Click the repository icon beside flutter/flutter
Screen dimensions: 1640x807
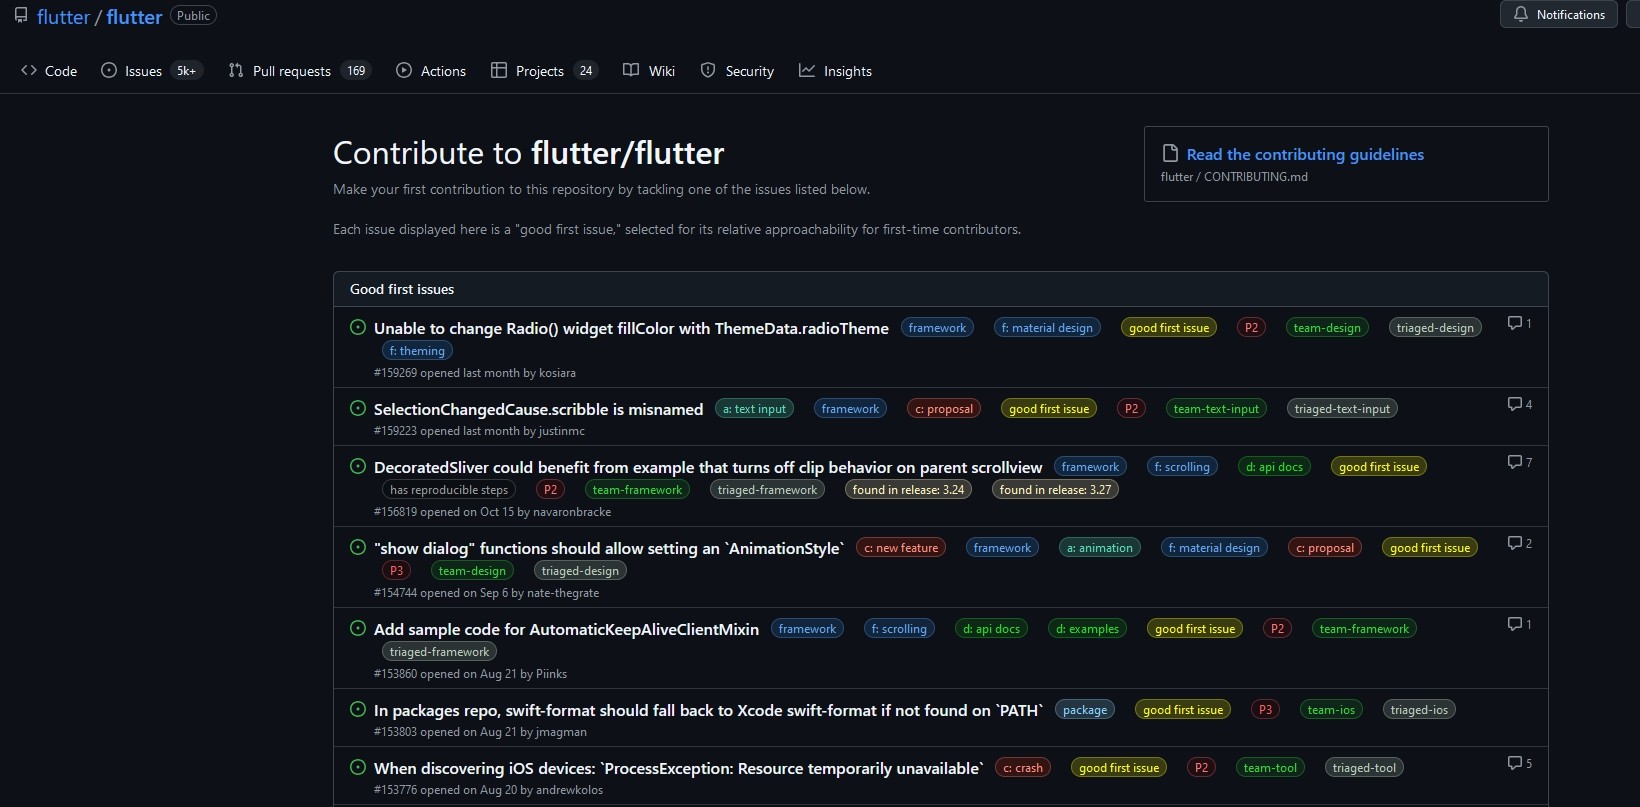(x=20, y=16)
